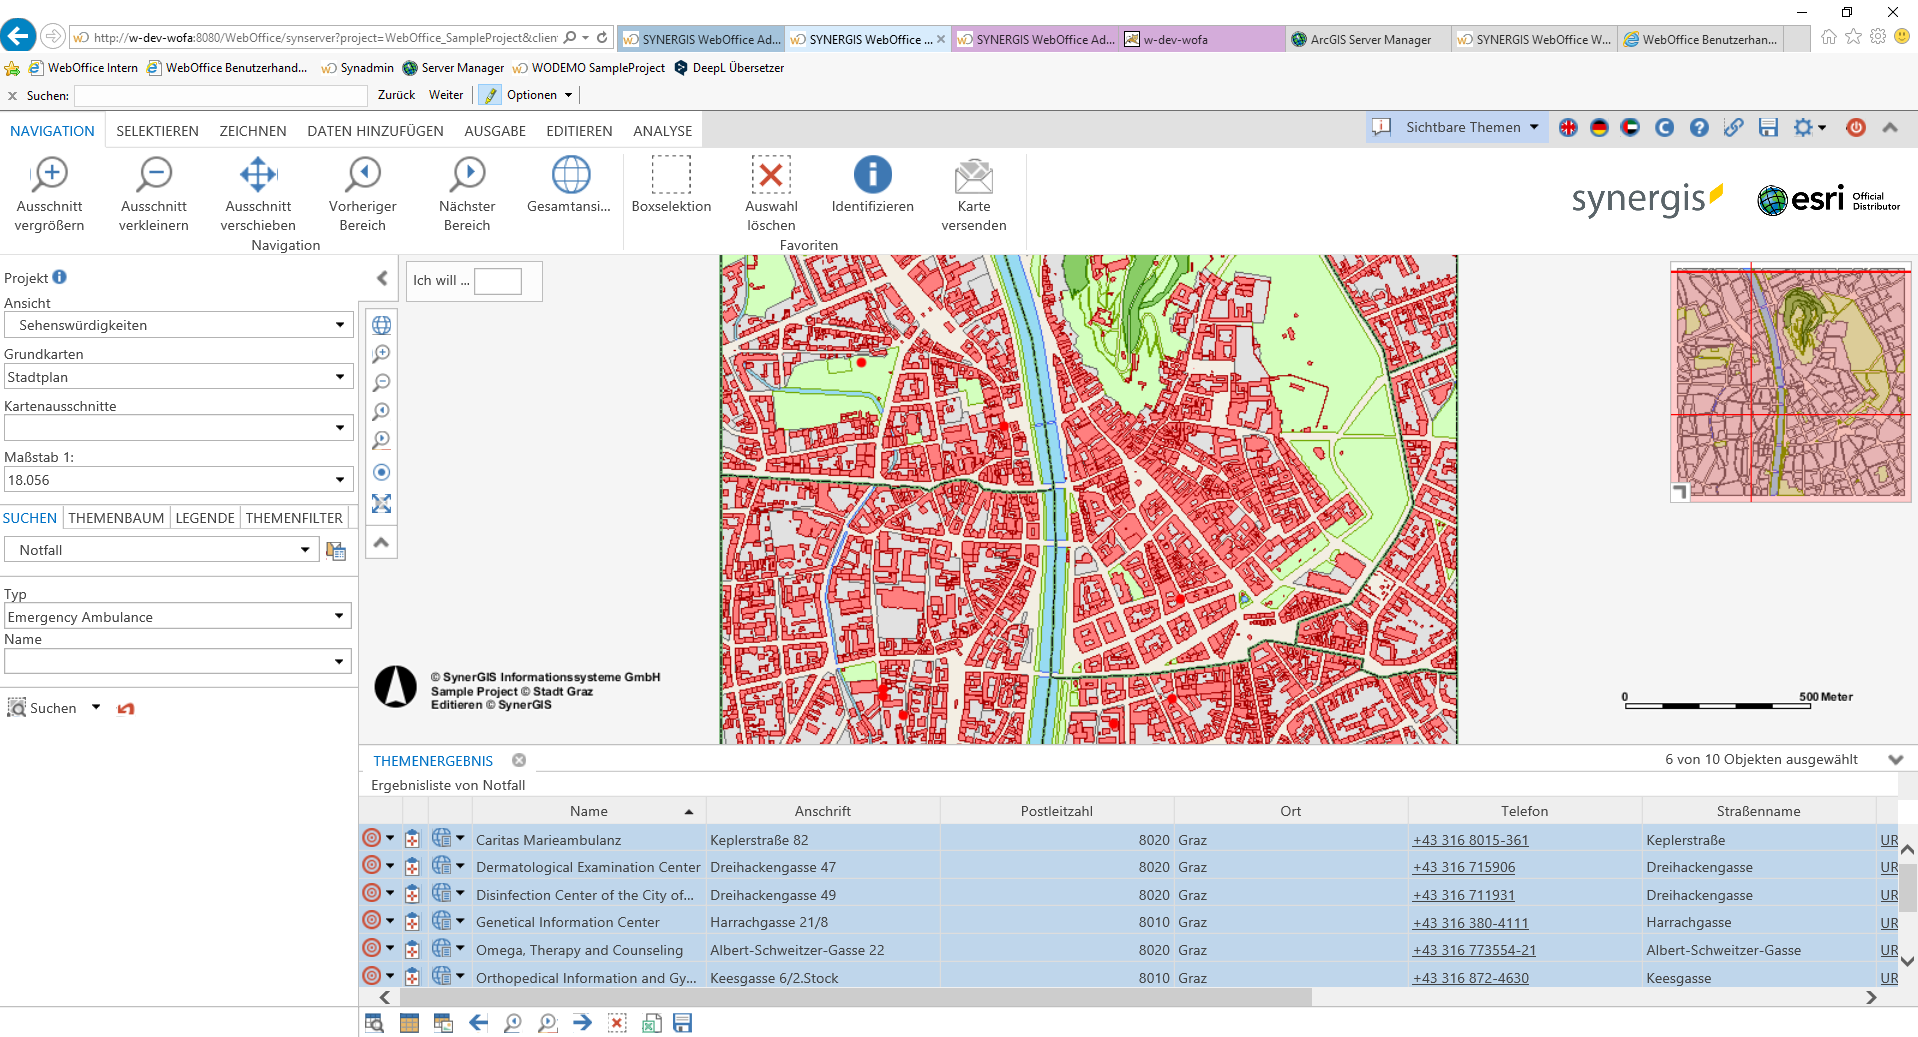Show full extent with Gesamtansicht globe
This screenshot has width=1918, height=1037.
[x=570, y=176]
